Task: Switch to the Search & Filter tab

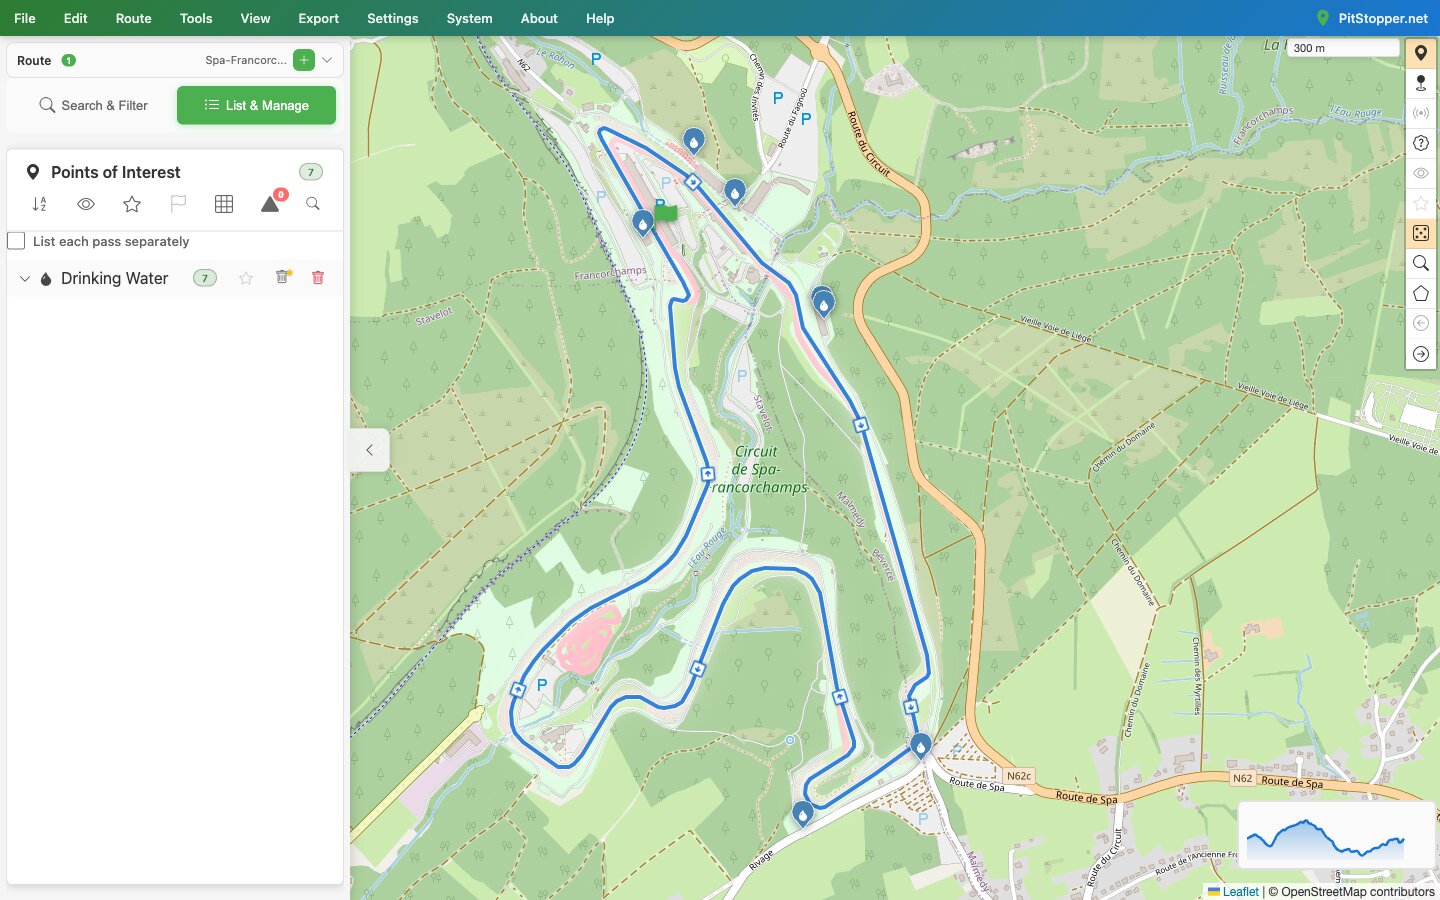Action: tap(93, 105)
